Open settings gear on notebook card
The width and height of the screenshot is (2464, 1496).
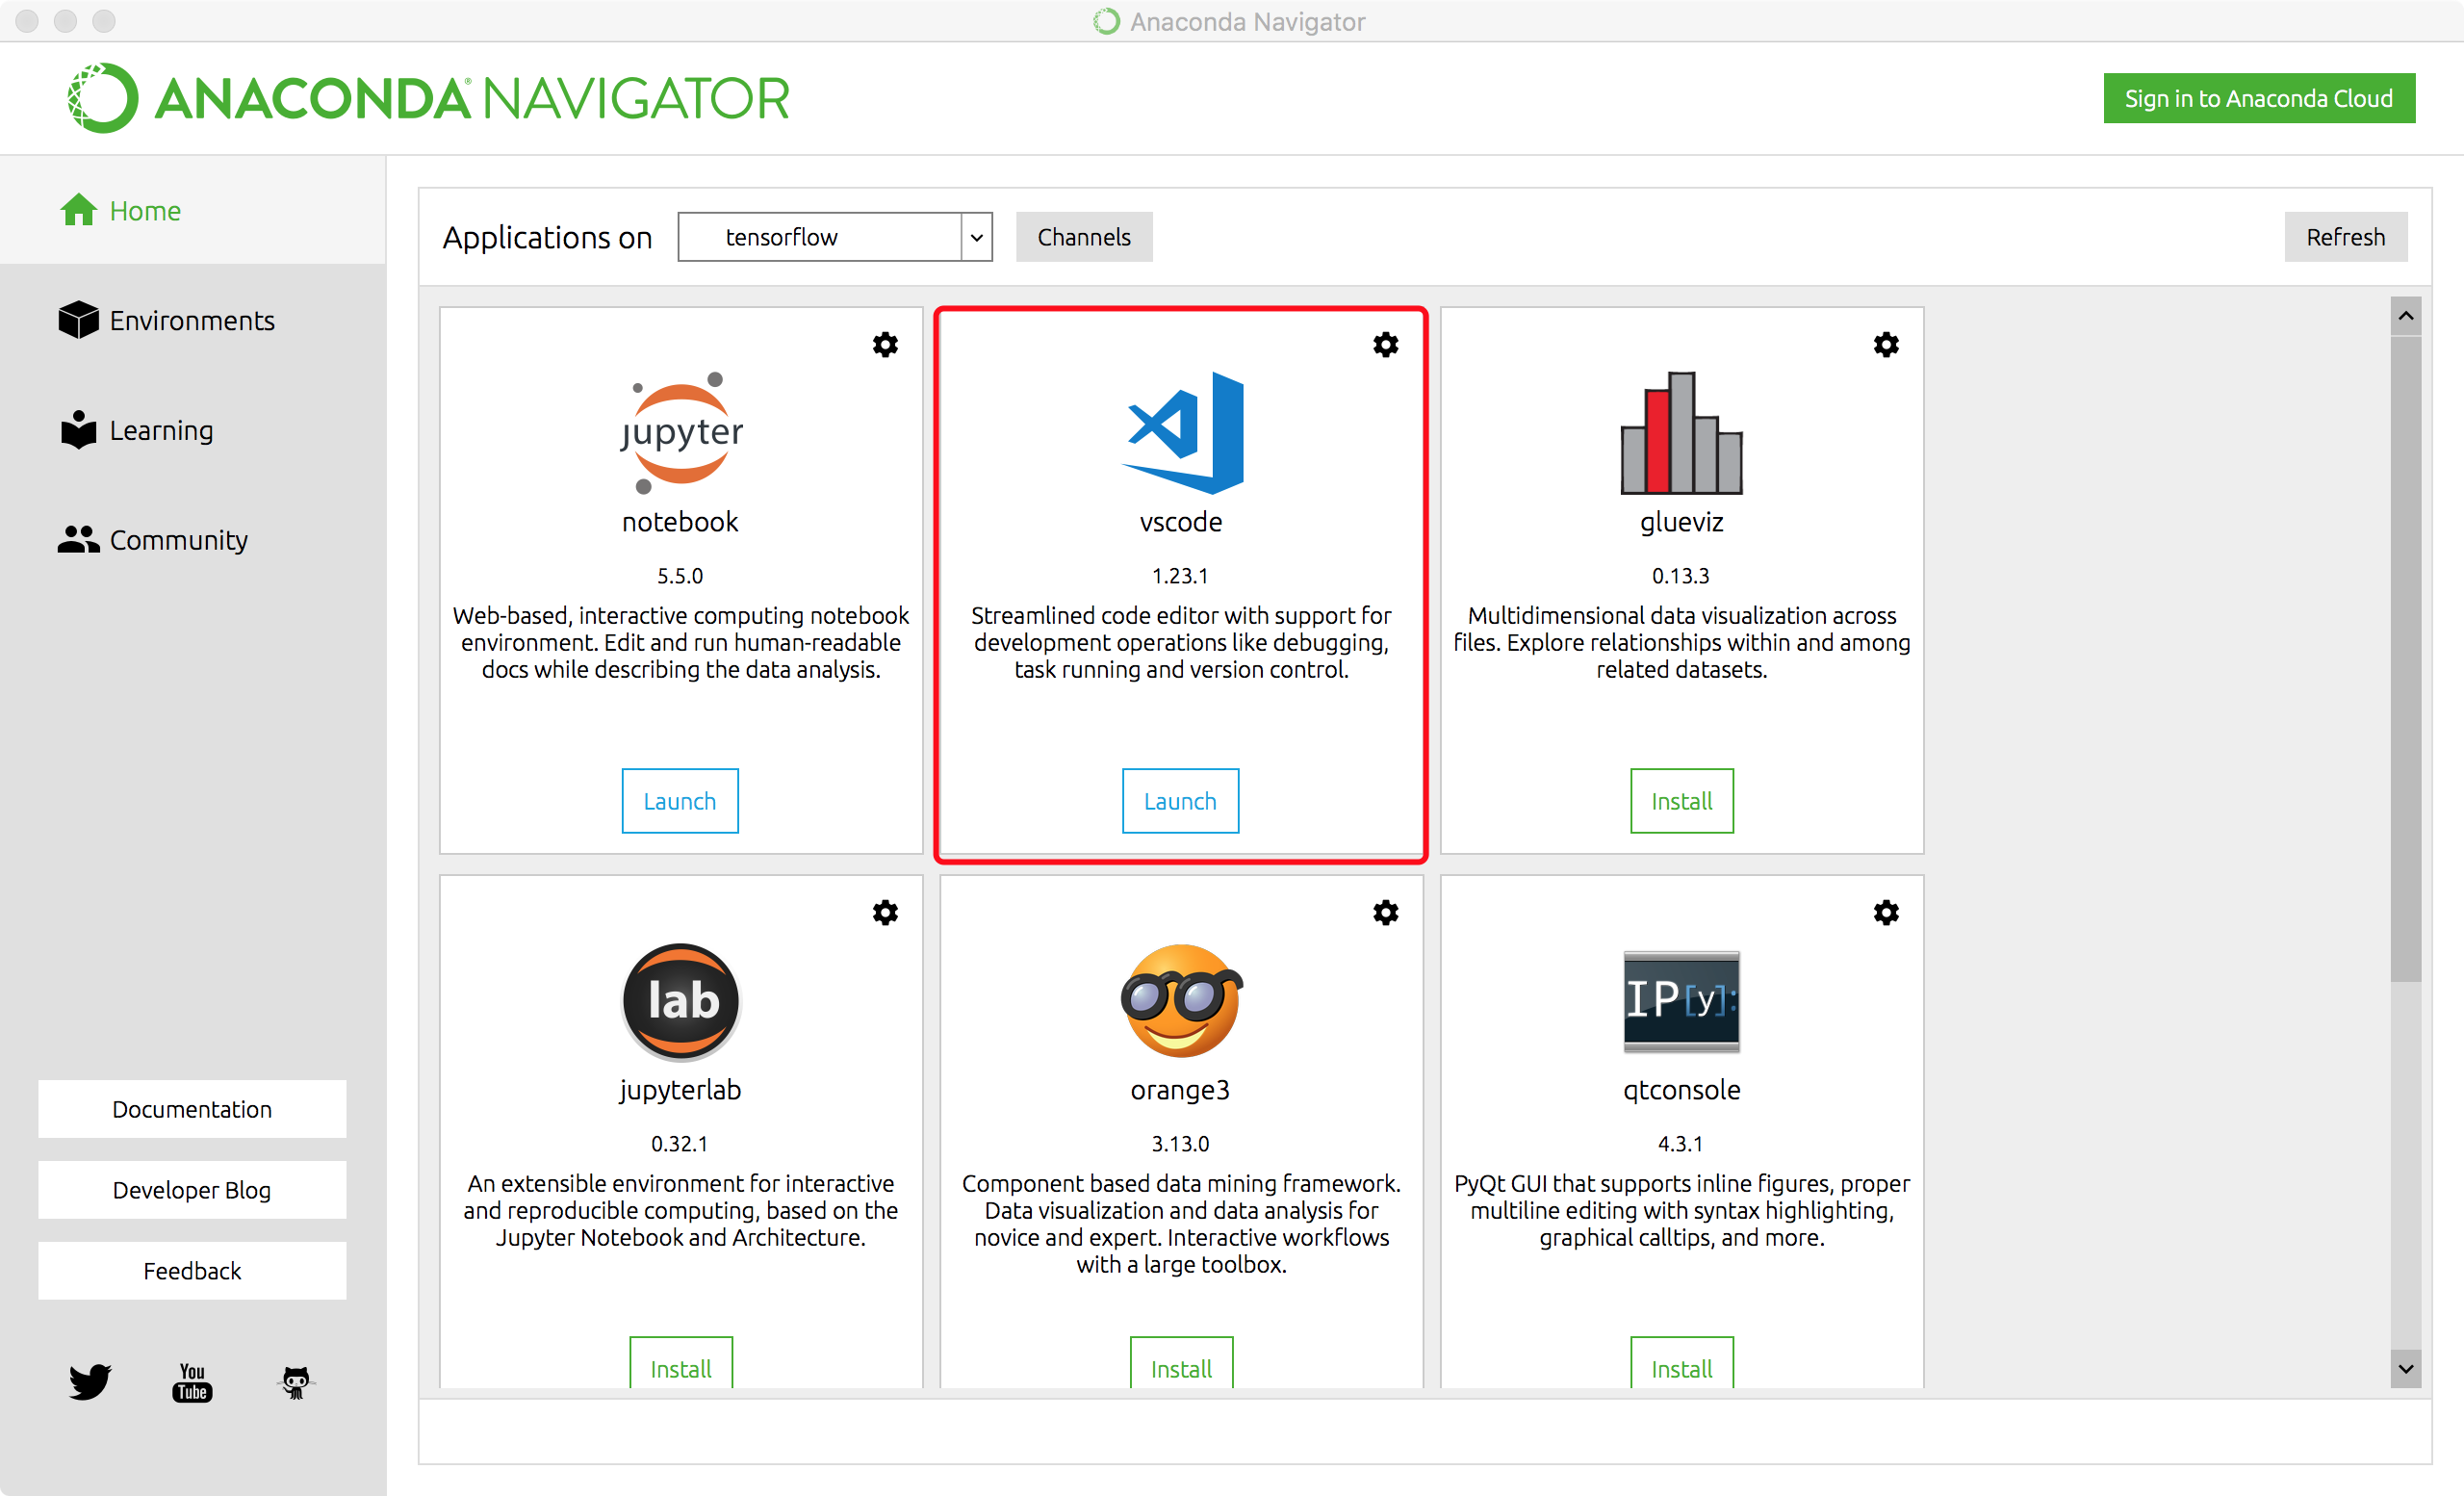point(885,345)
